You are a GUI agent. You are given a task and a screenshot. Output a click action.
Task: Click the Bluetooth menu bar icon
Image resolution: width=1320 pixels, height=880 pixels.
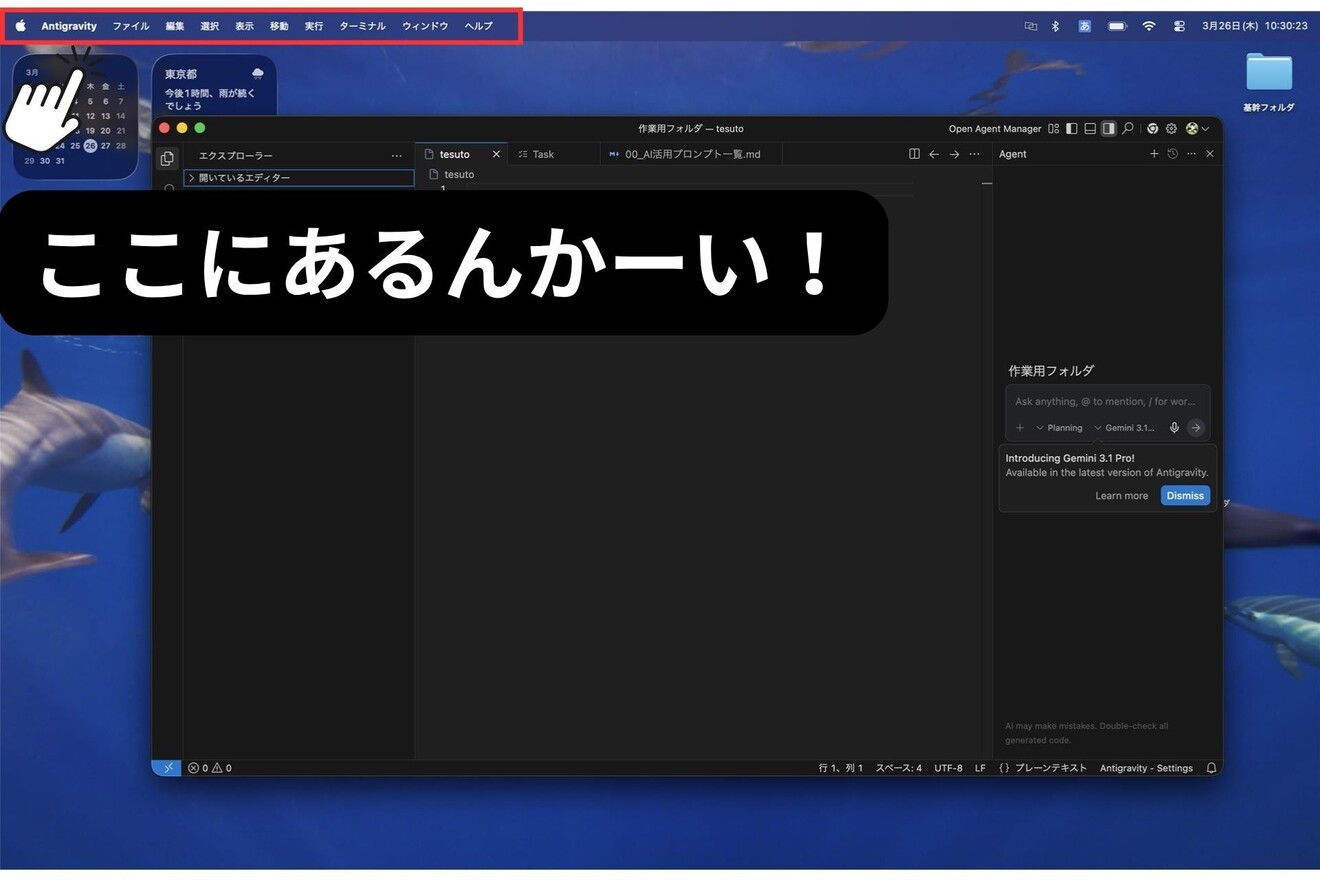tap(1056, 26)
